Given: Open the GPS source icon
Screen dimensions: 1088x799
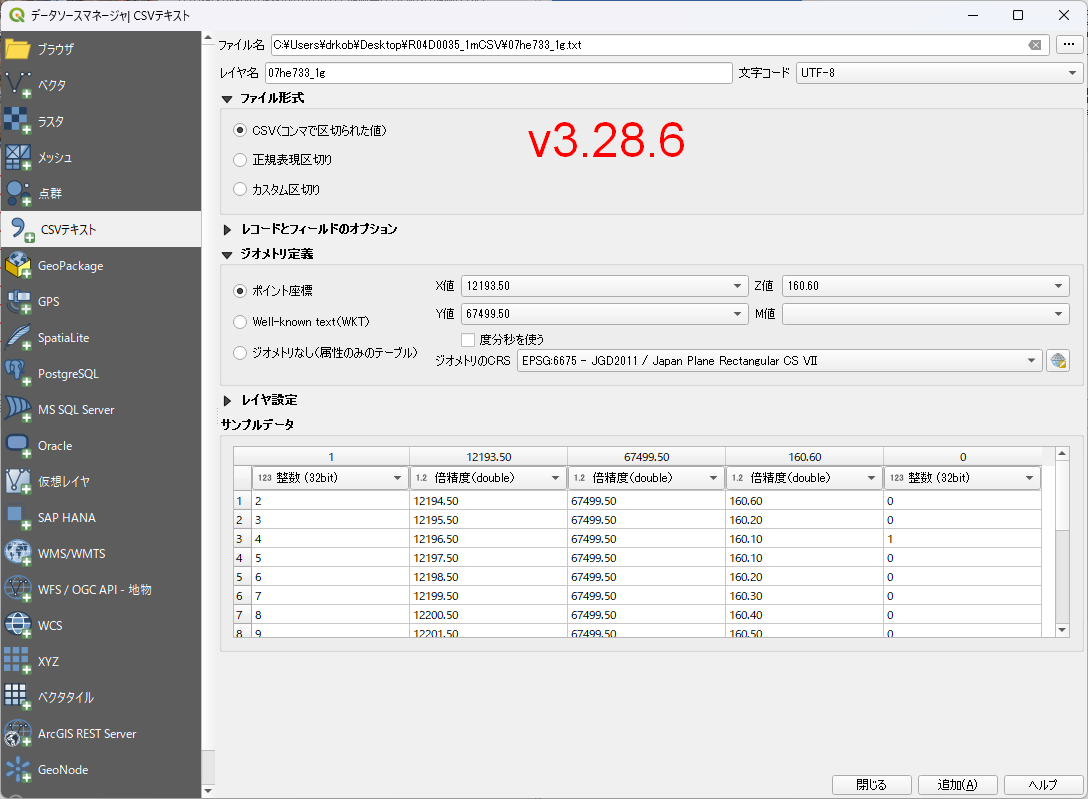Looking at the screenshot, I should pos(18,302).
